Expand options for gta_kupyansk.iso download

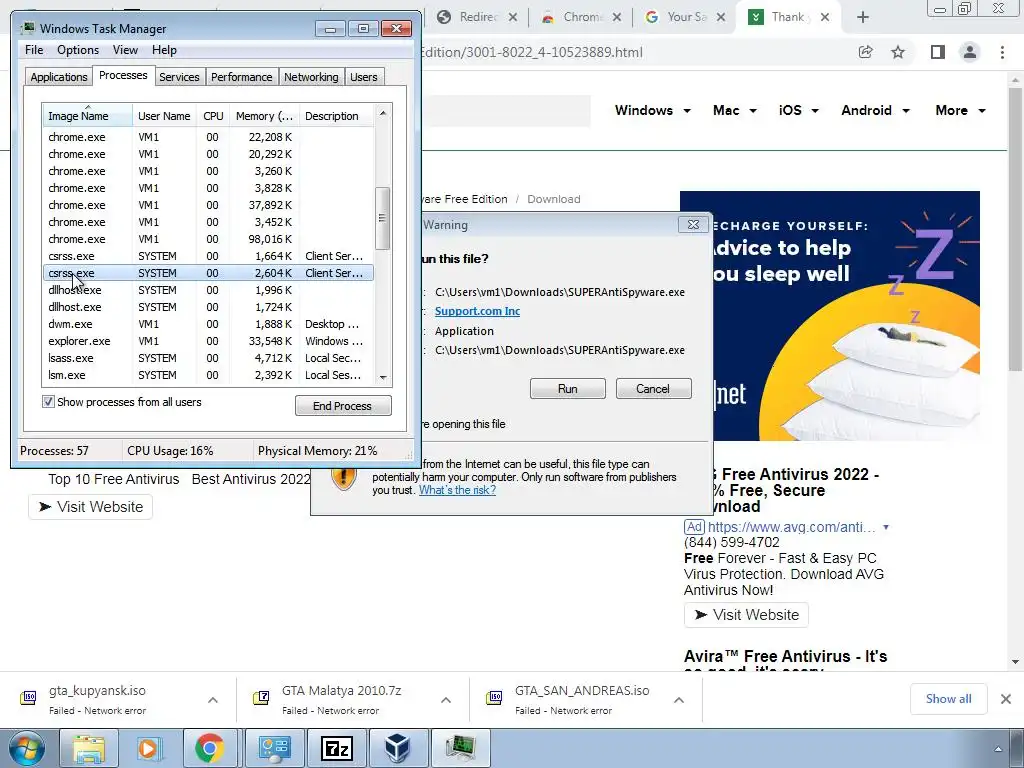coord(213,699)
